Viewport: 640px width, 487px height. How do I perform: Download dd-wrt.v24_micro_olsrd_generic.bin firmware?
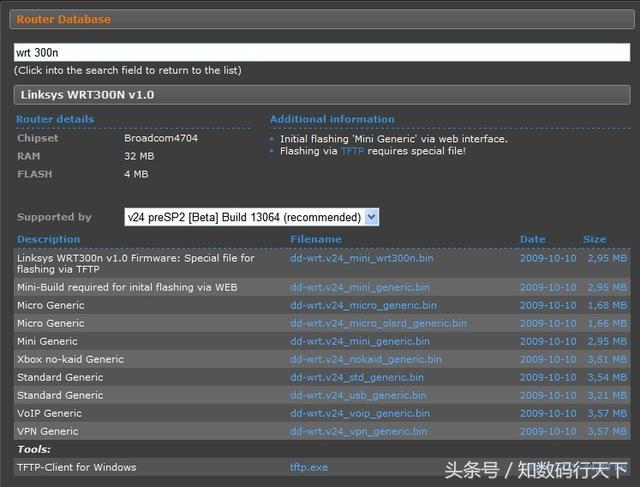point(378,323)
